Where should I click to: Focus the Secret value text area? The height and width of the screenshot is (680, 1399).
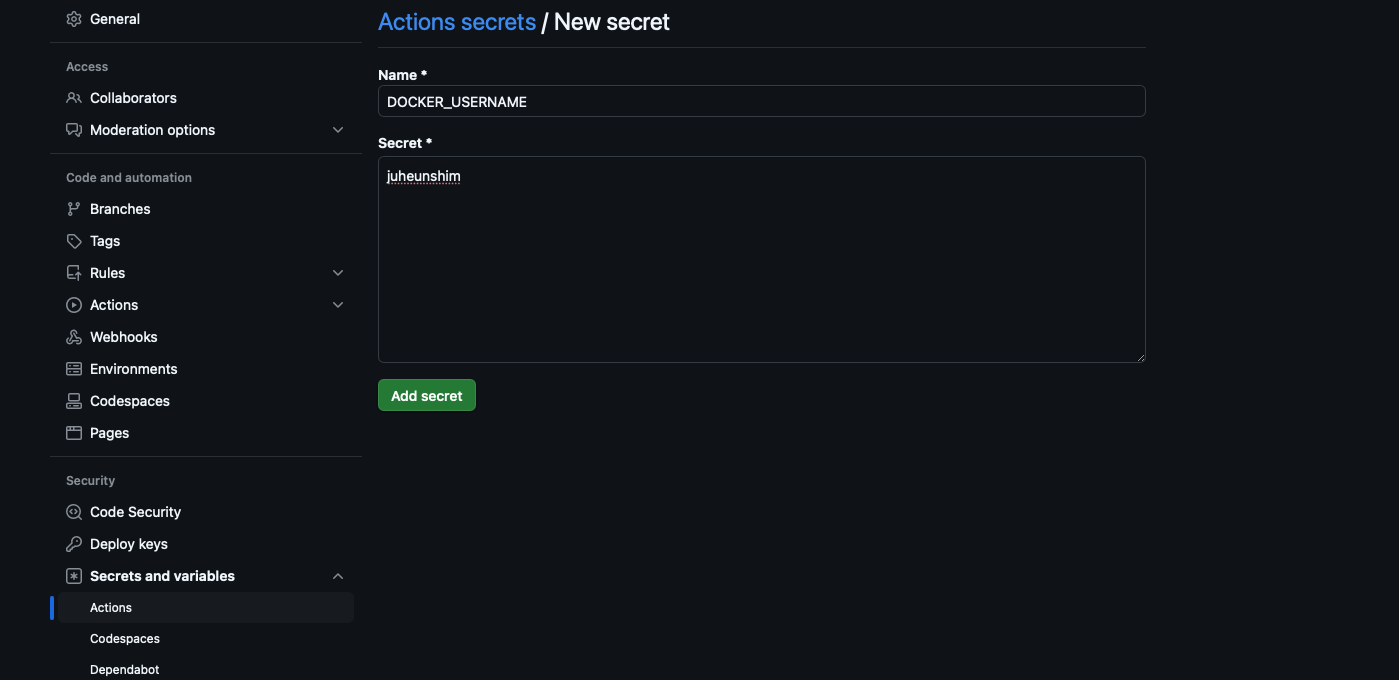[761, 259]
